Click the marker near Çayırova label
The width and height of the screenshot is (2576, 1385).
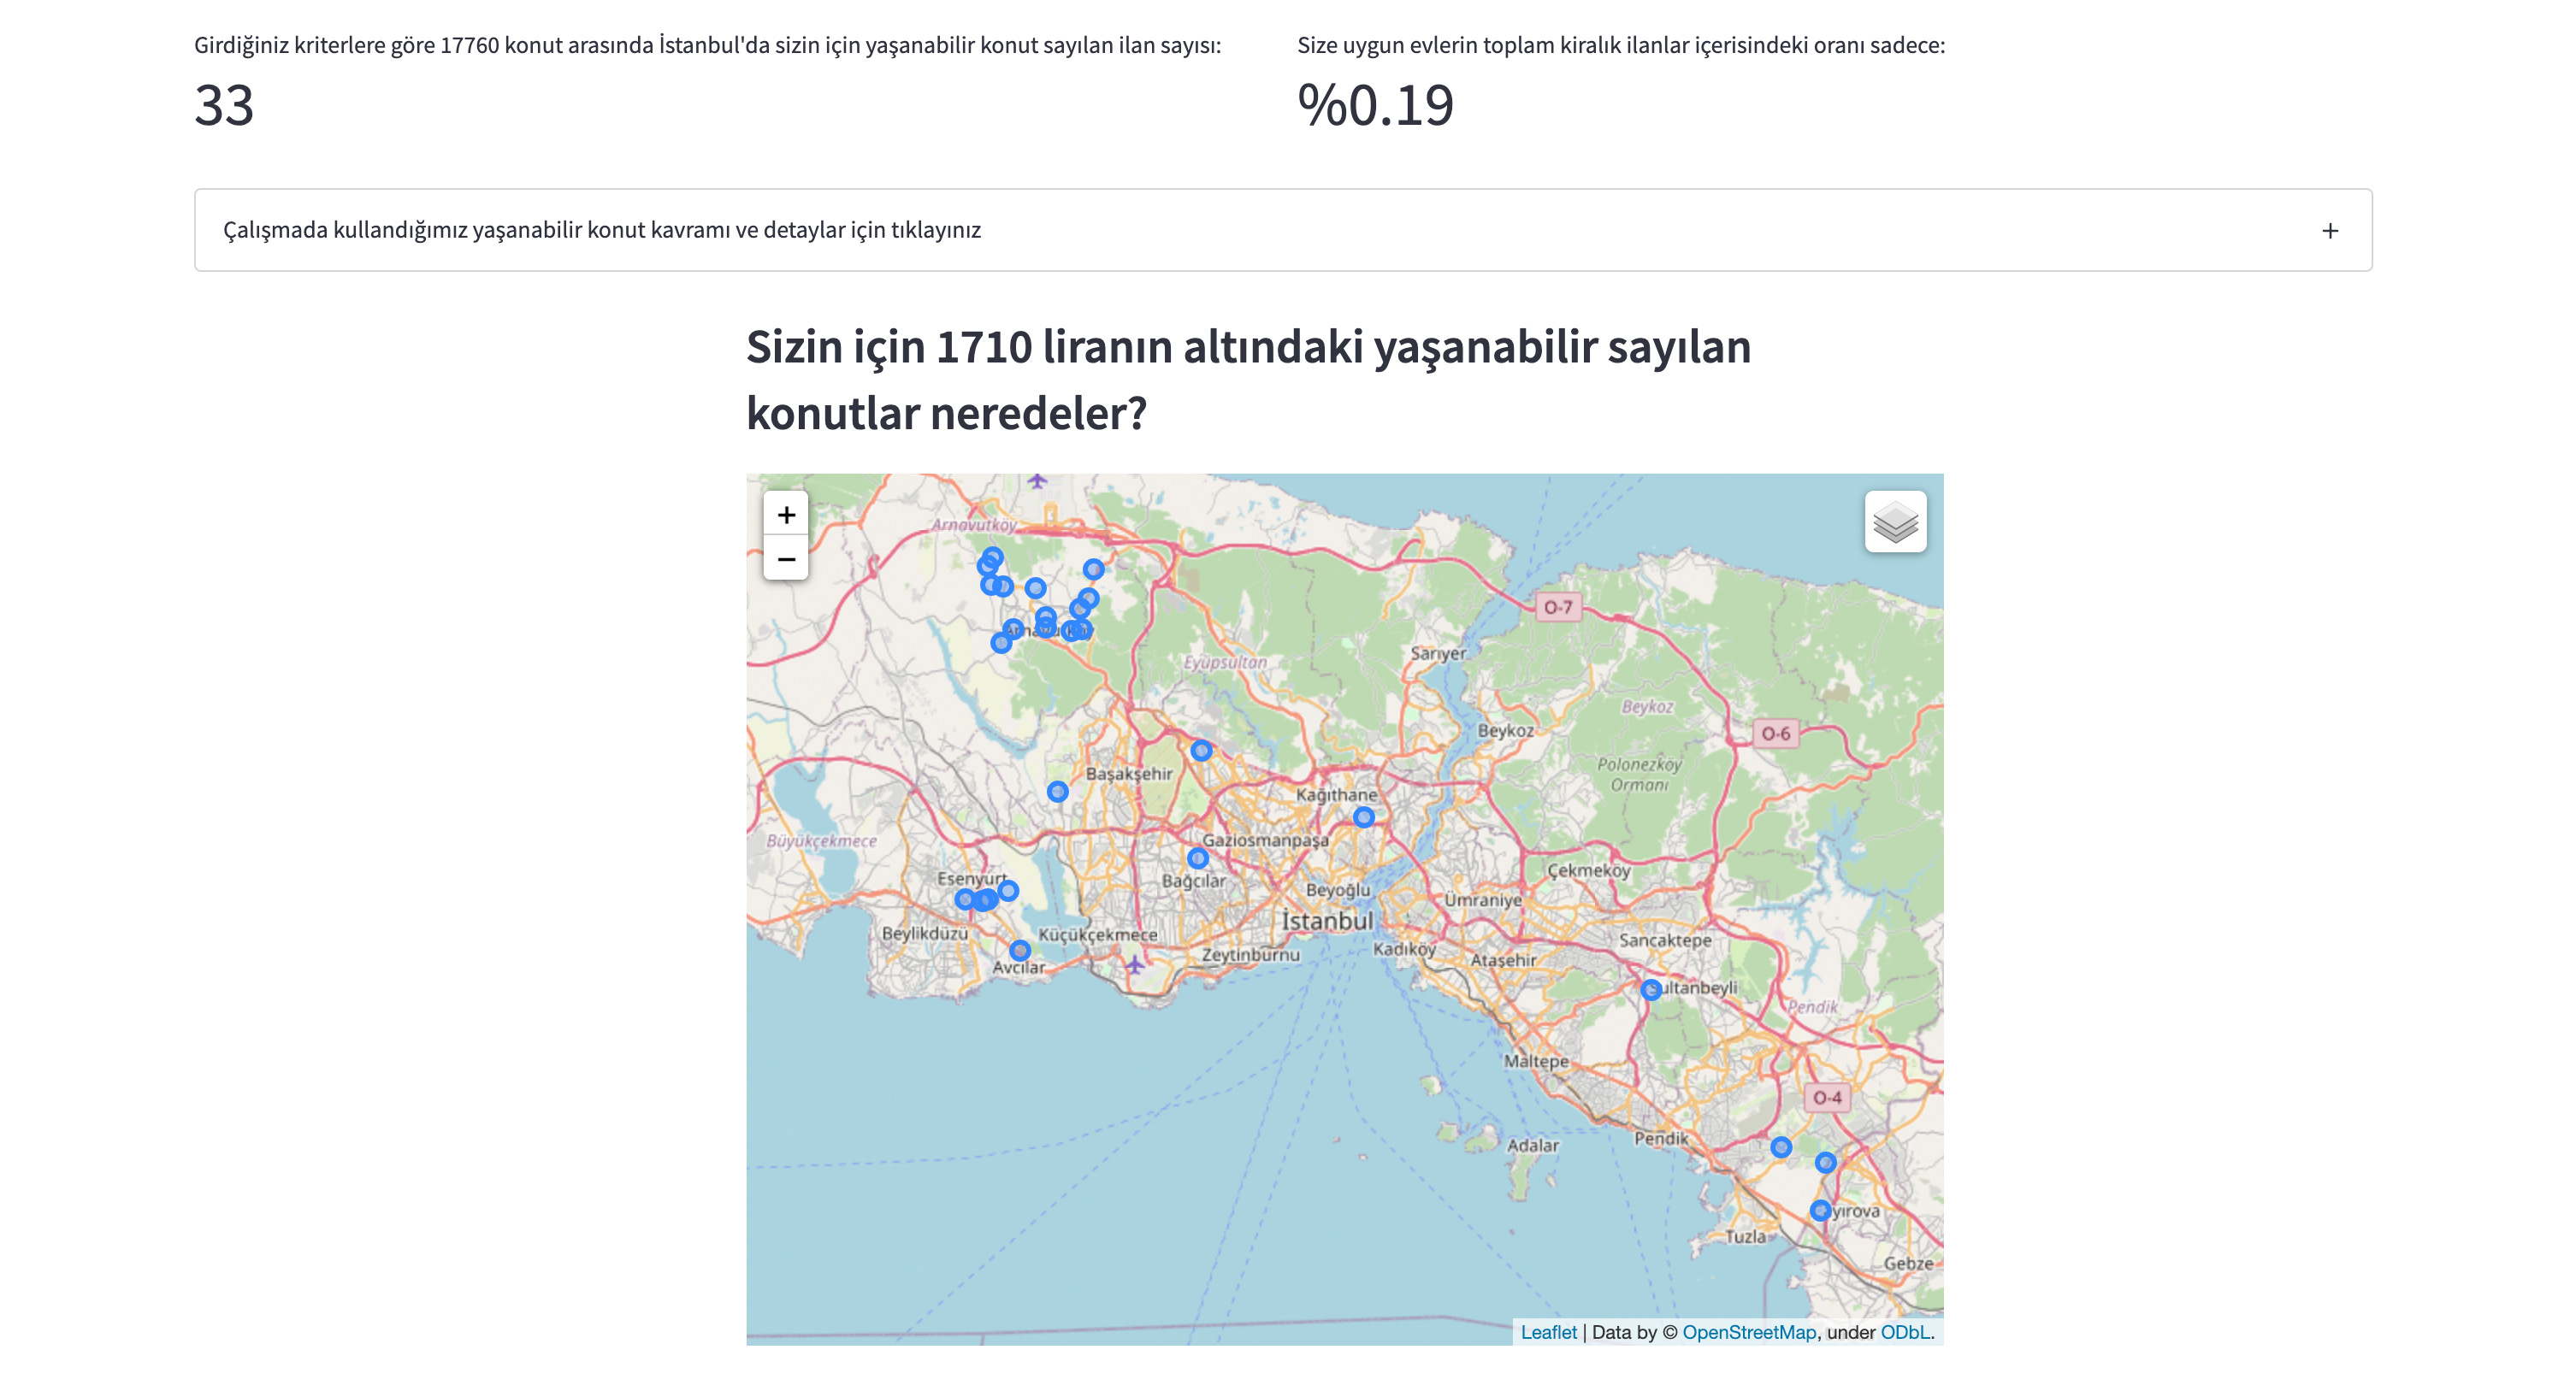(1820, 1210)
